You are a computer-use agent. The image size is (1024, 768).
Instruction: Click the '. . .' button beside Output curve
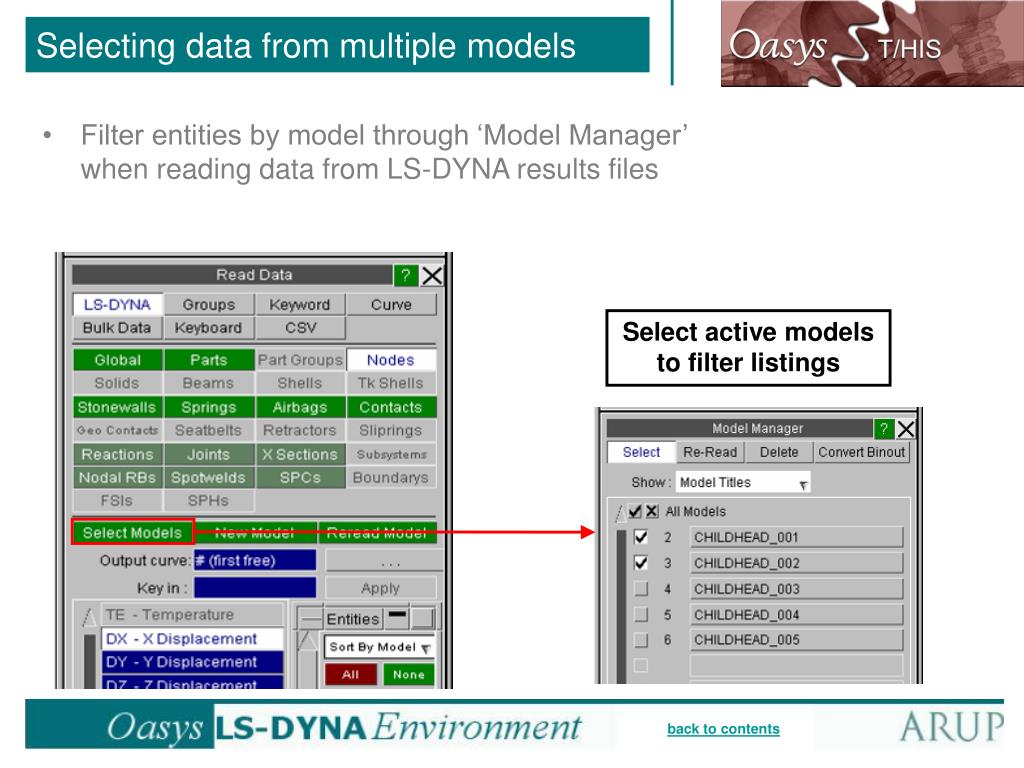pos(380,561)
